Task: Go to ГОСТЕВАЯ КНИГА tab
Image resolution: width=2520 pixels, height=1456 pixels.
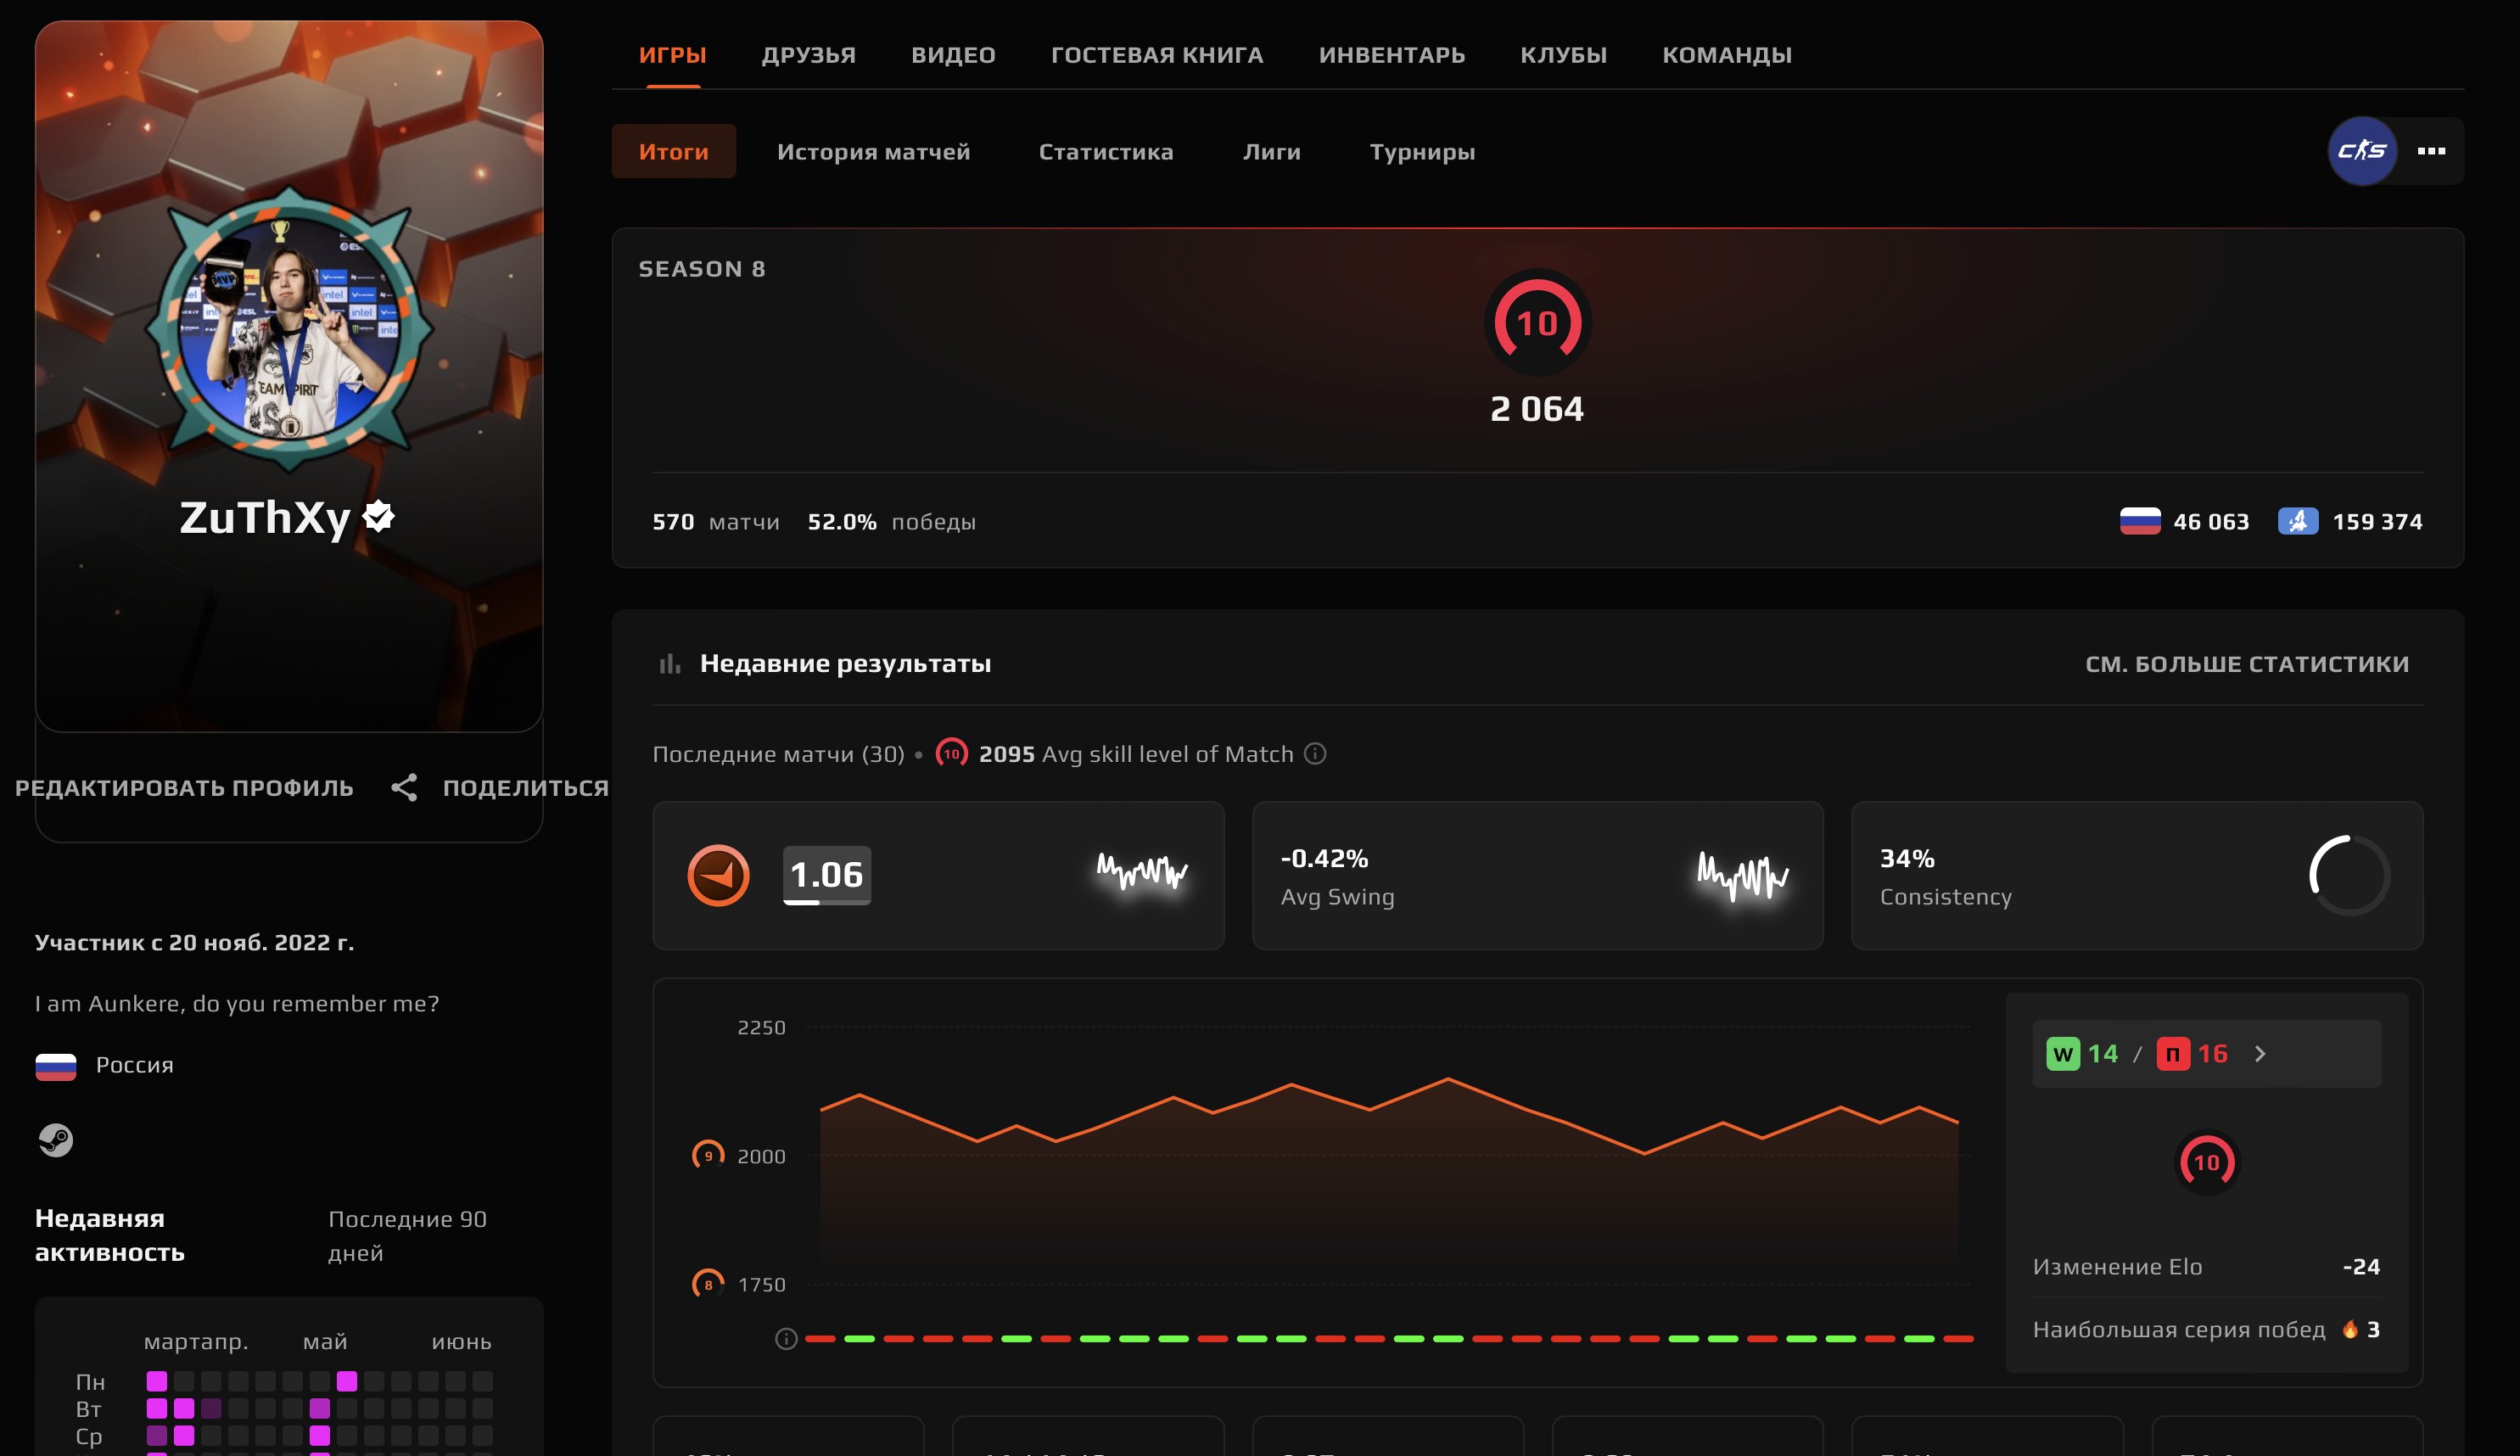Action: [x=1157, y=55]
